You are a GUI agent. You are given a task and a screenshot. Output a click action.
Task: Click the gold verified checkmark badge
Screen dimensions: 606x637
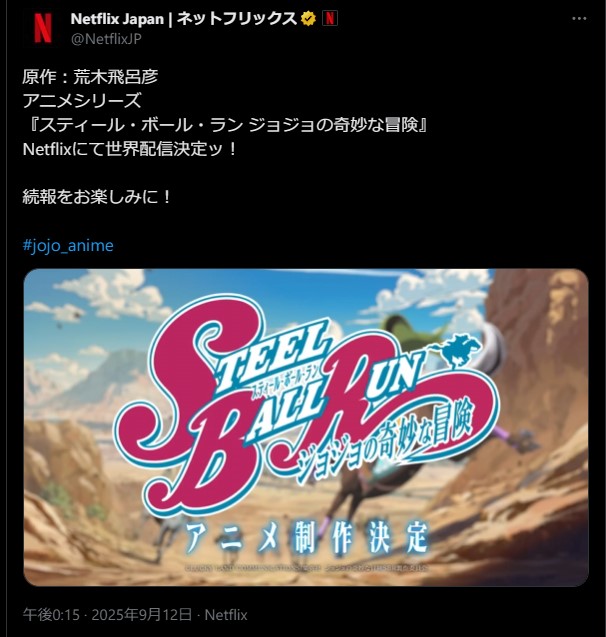point(309,19)
